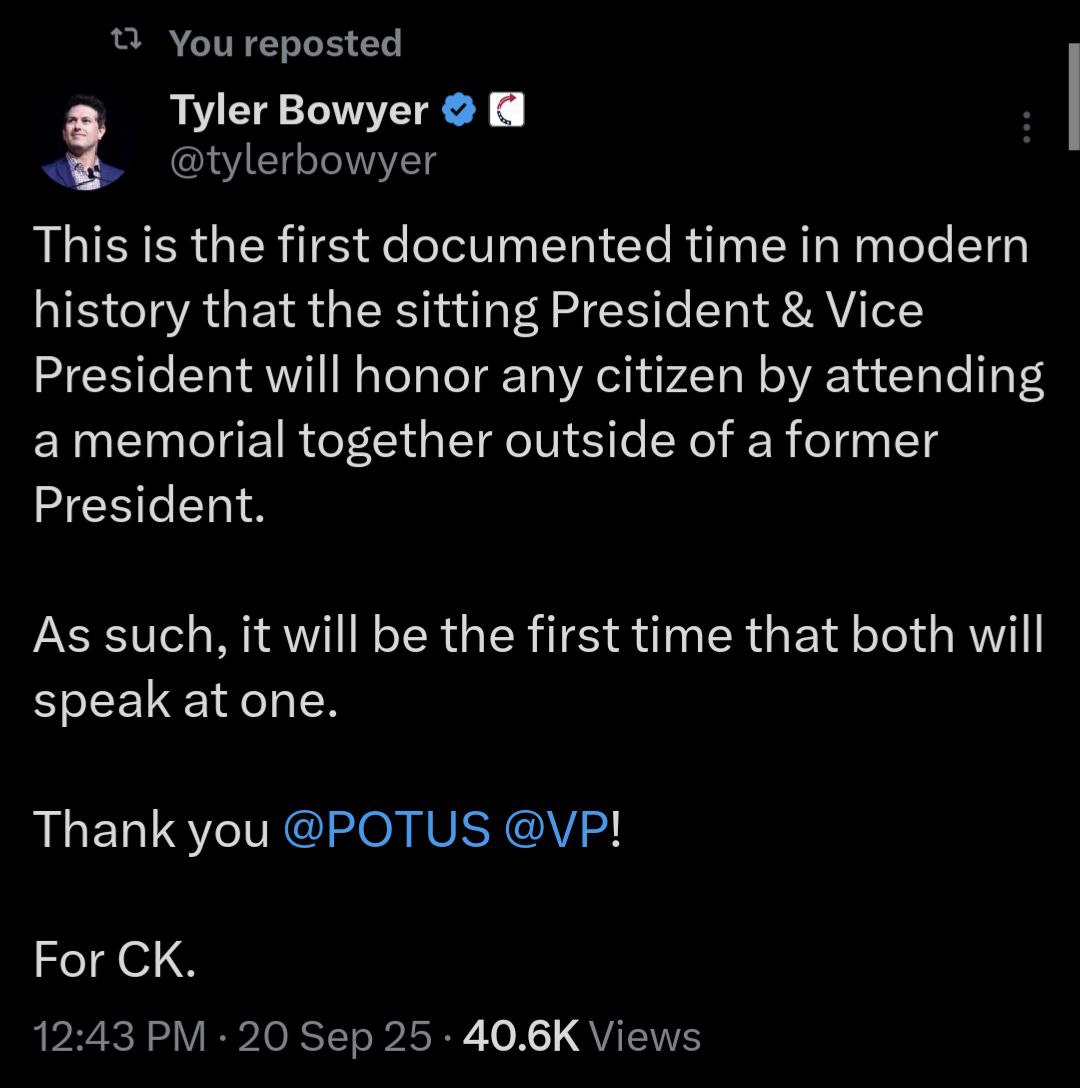Click the scrollbar on the right edge
1080x1088 pixels.
1071,100
